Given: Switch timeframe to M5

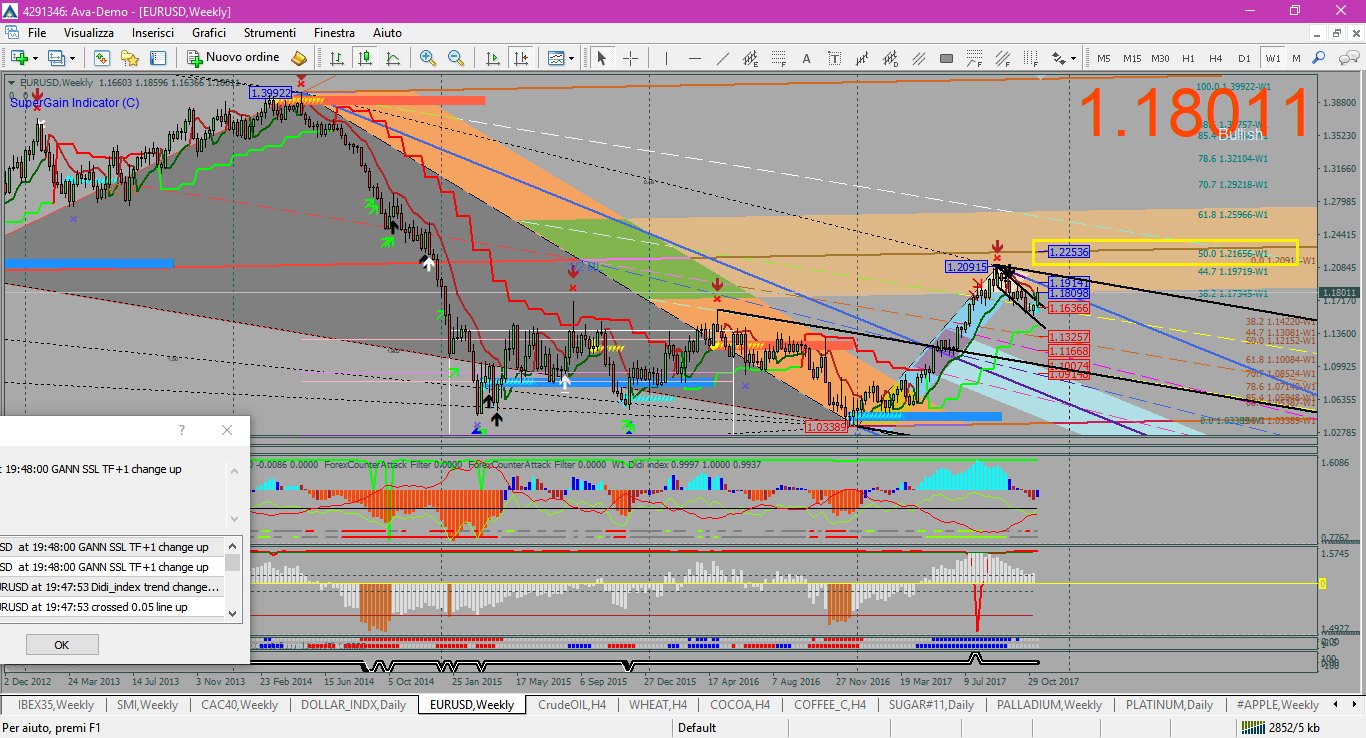Looking at the screenshot, I should click(x=1104, y=58).
